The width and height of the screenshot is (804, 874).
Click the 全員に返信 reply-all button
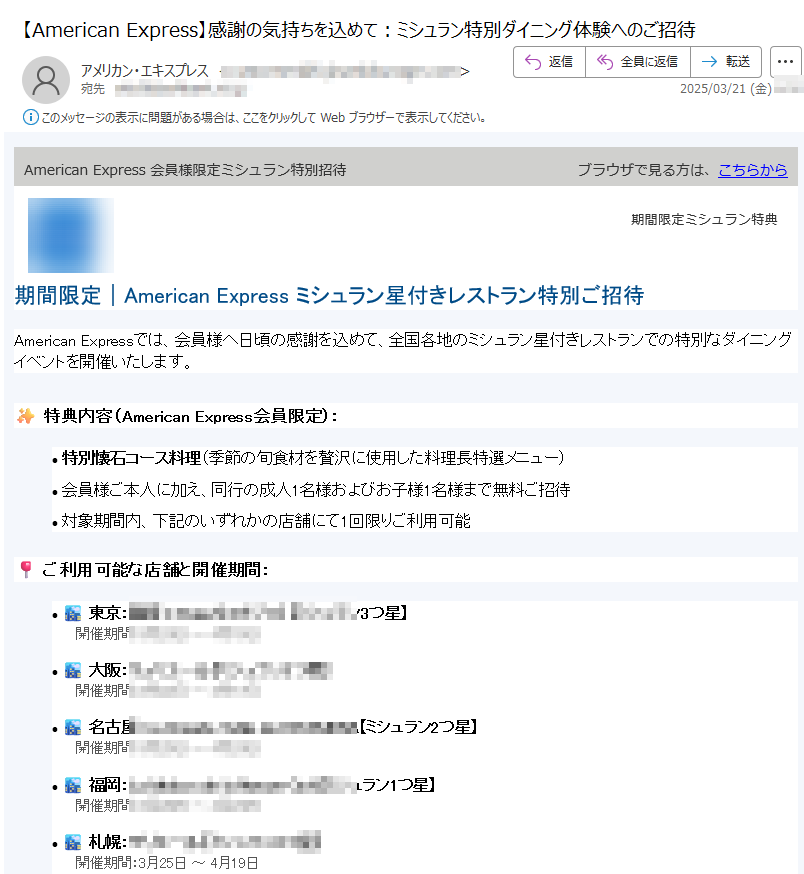638,62
